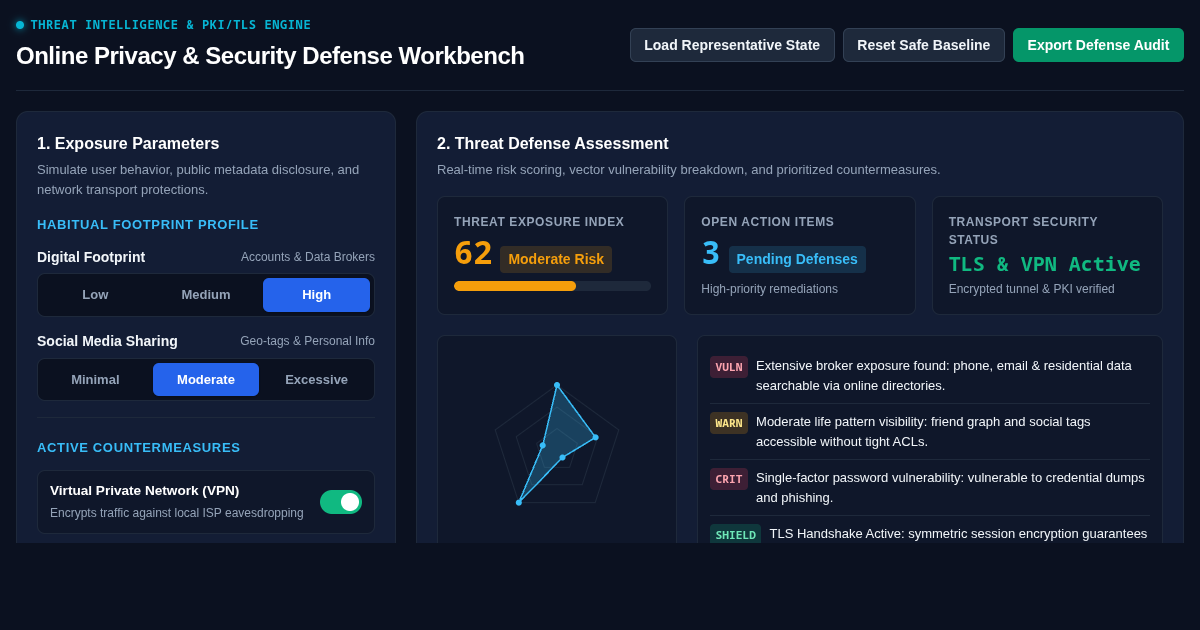Click the open action items count 3
The image size is (1200, 630).
tap(710, 253)
